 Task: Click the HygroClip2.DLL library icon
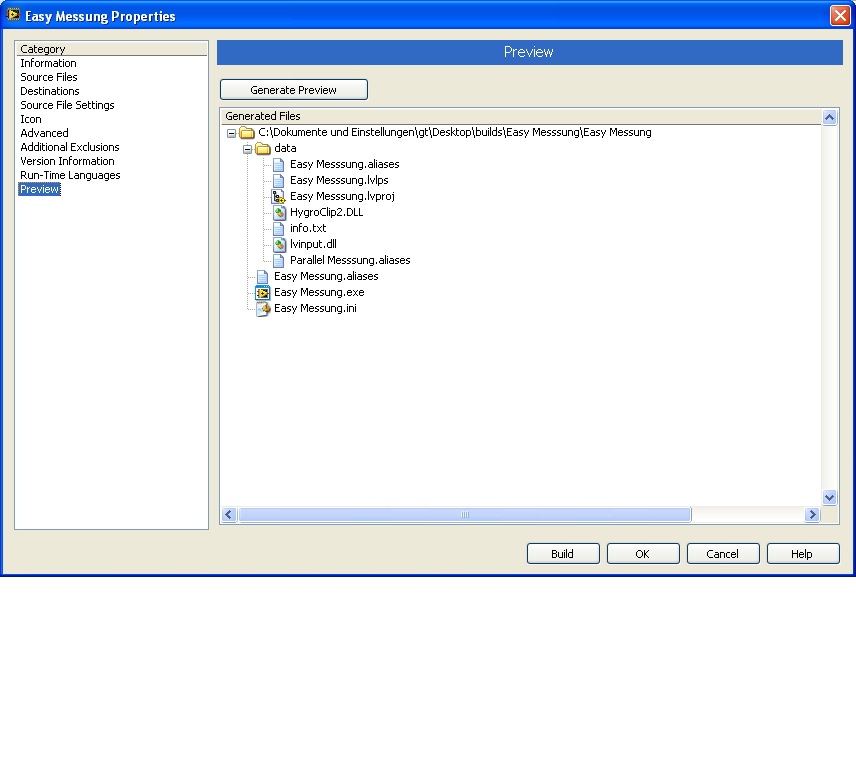280,212
